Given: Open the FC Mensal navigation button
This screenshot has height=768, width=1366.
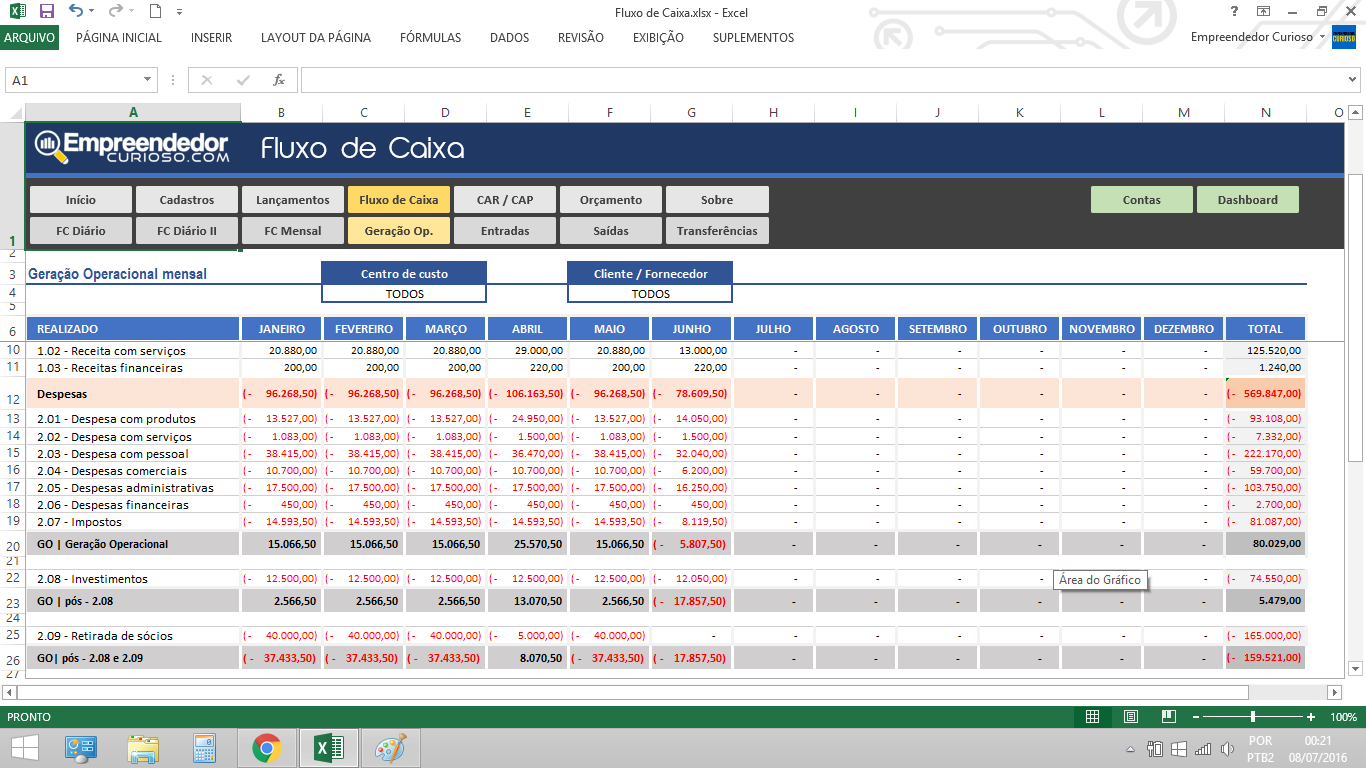Looking at the screenshot, I should tap(292, 231).
